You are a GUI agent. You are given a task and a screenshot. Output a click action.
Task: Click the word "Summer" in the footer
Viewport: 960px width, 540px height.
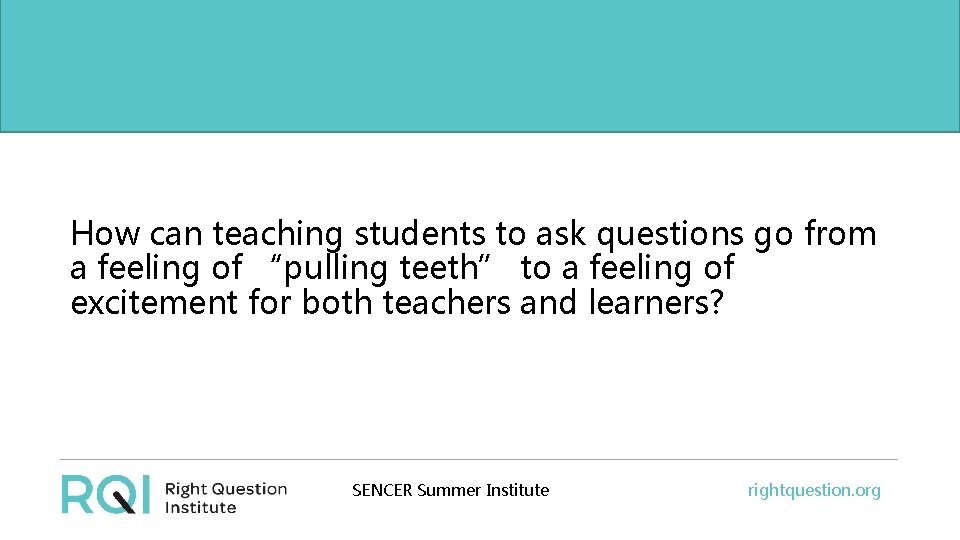pos(449,490)
